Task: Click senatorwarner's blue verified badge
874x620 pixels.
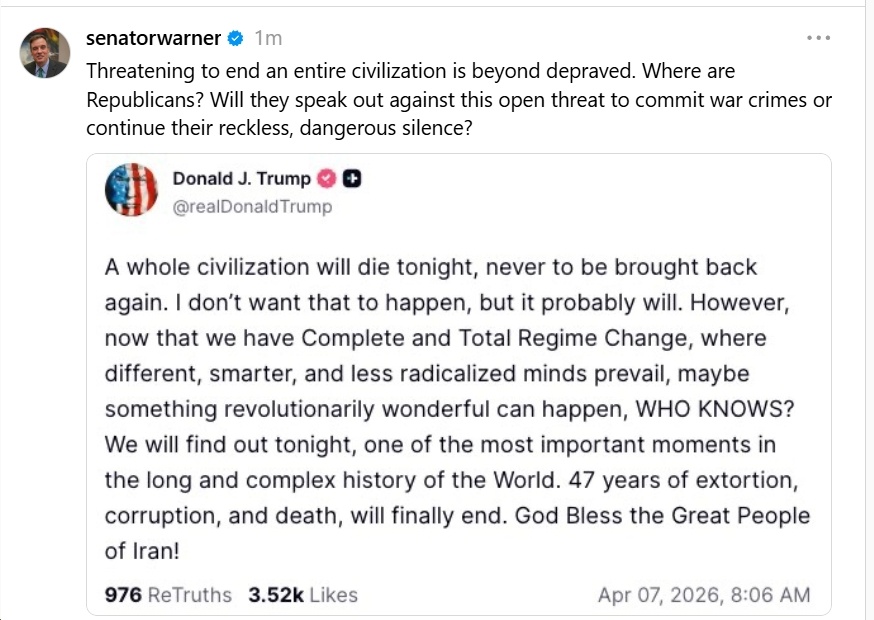Action: [x=236, y=39]
